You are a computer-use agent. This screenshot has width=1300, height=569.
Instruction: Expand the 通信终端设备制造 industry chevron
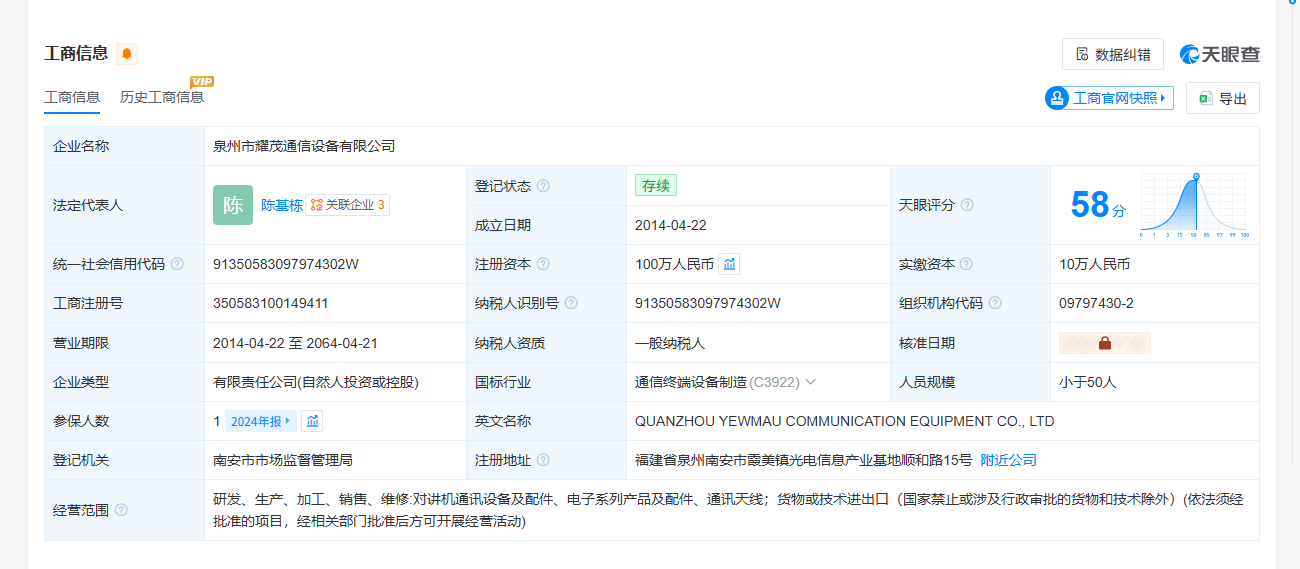tap(810, 382)
